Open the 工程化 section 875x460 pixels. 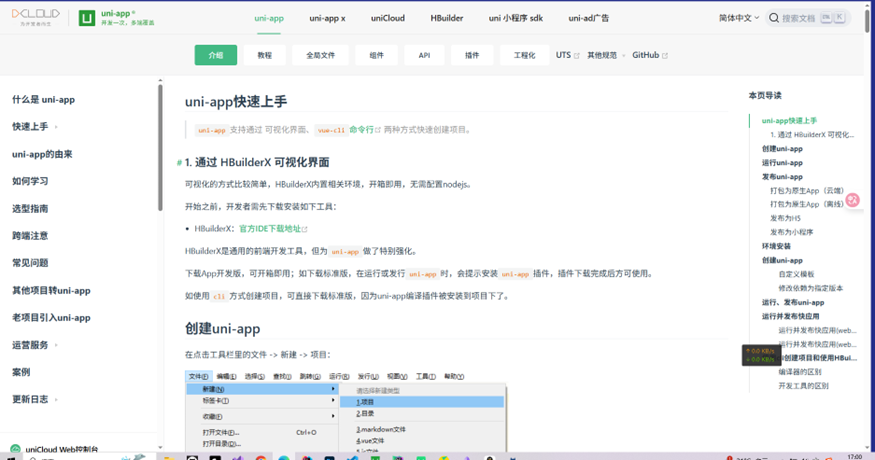point(525,55)
